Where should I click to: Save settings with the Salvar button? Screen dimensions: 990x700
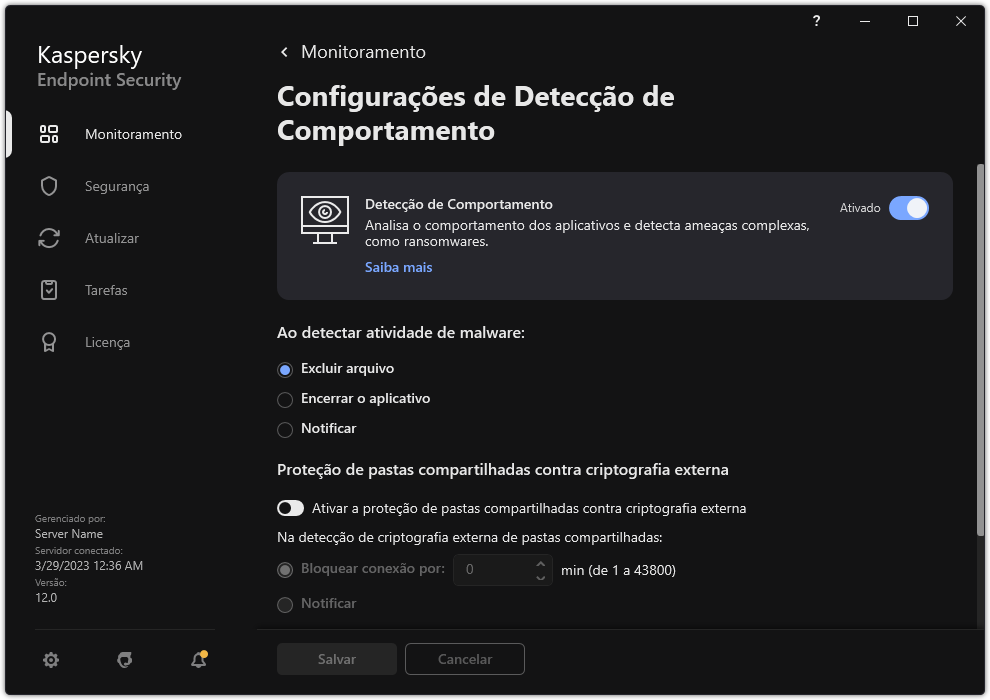pos(336,659)
